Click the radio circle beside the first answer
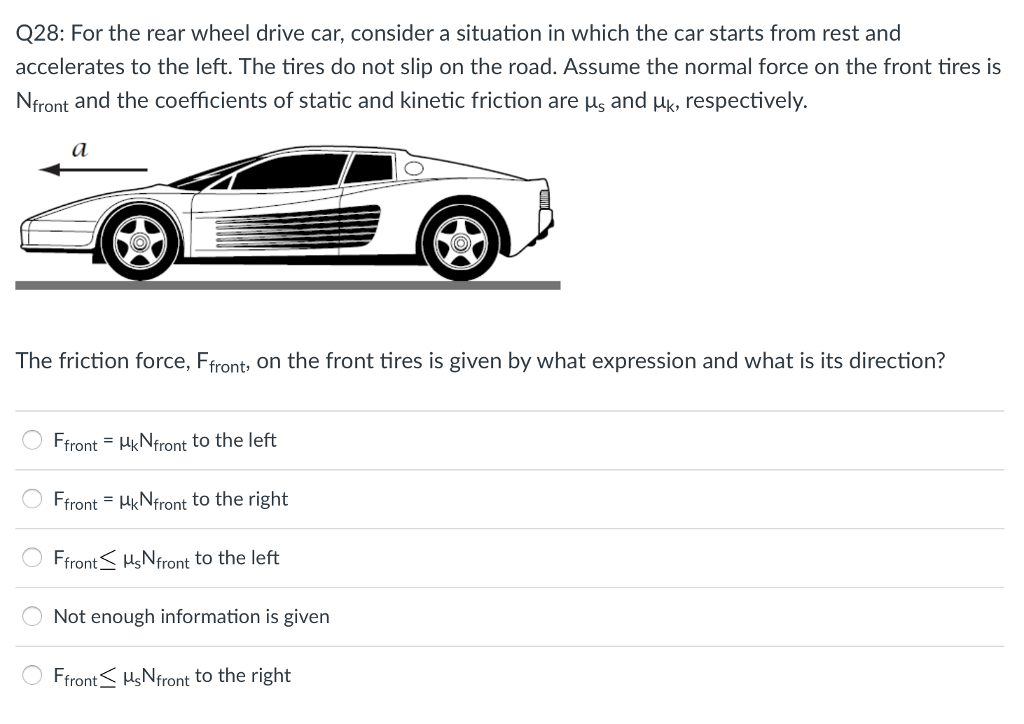1024x724 pixels. click(31, 439)
